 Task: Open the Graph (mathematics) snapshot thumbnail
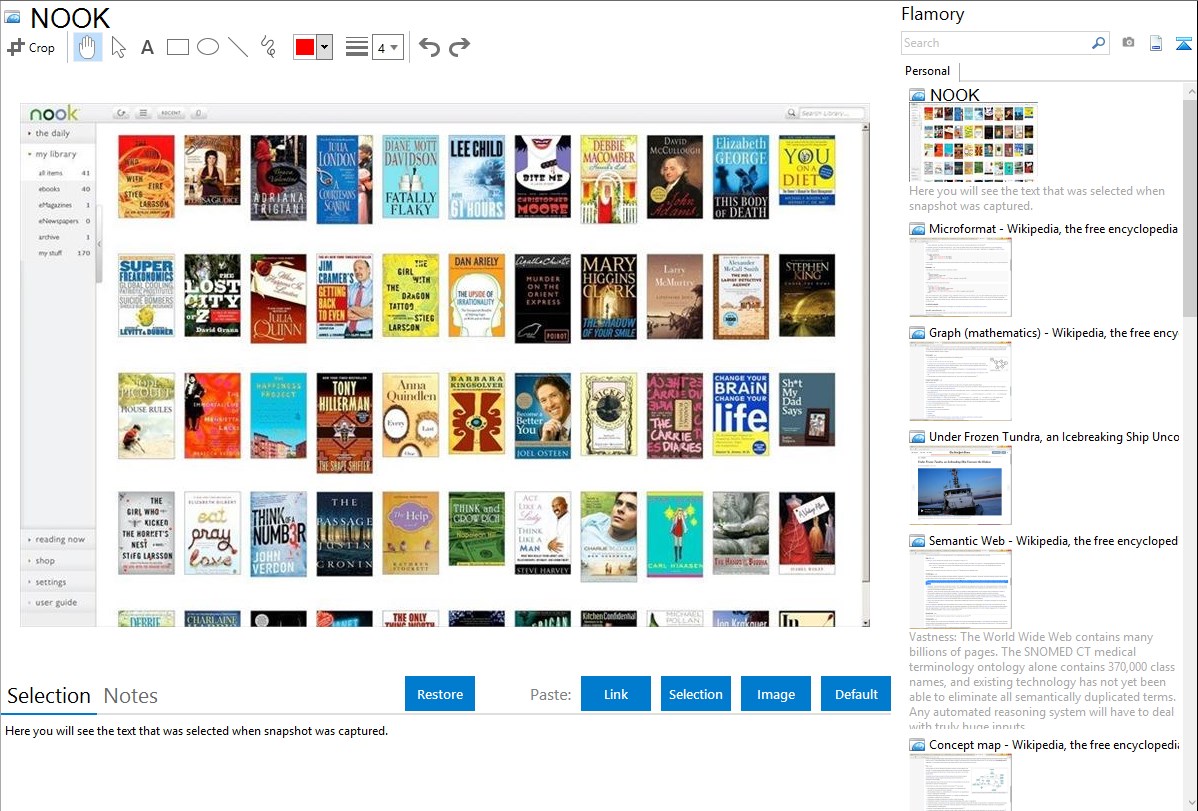(960, 381)
